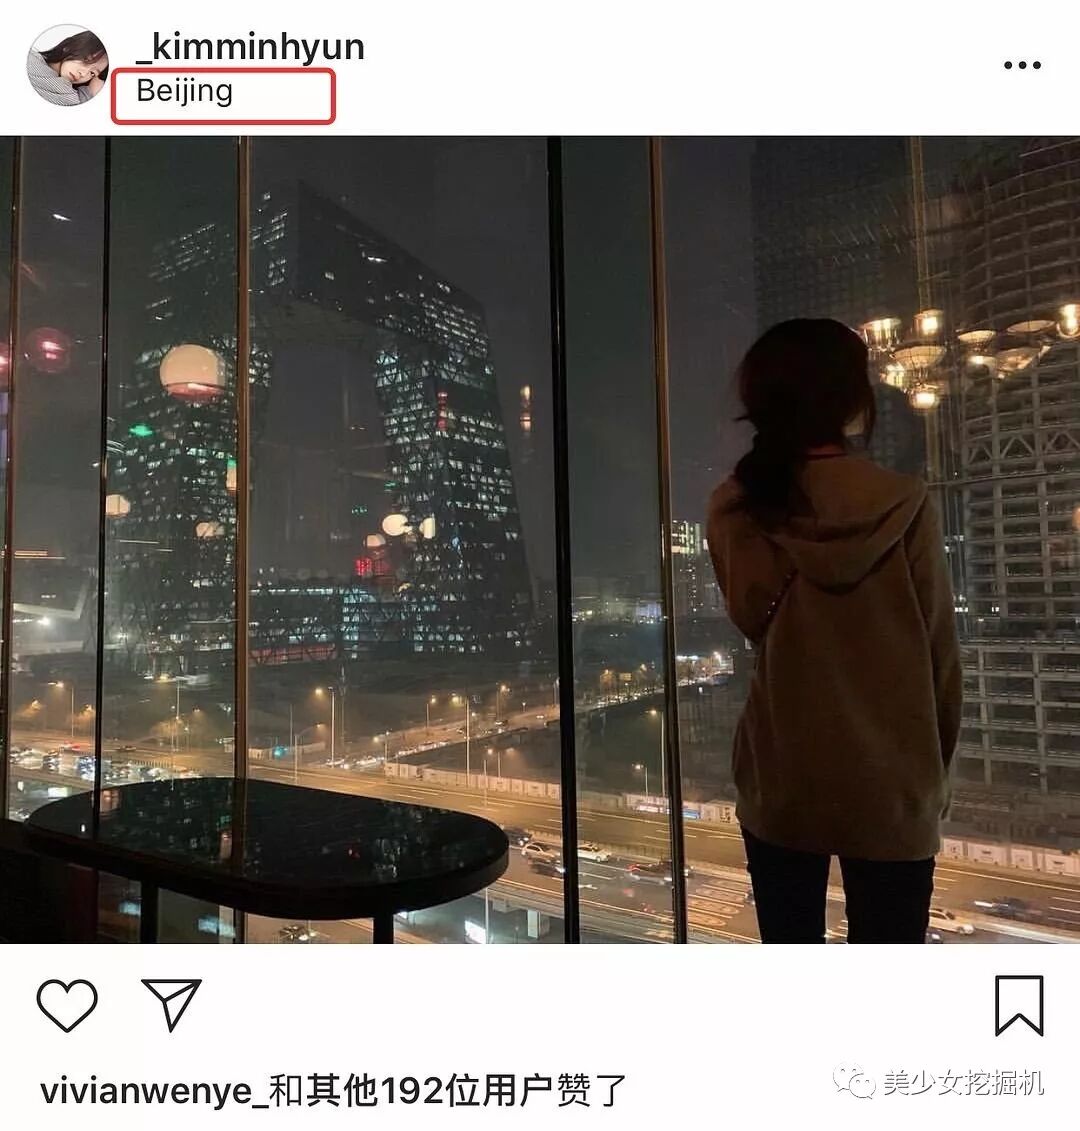
Task: Open the Beijing location tag
Action: click(185, 92)
